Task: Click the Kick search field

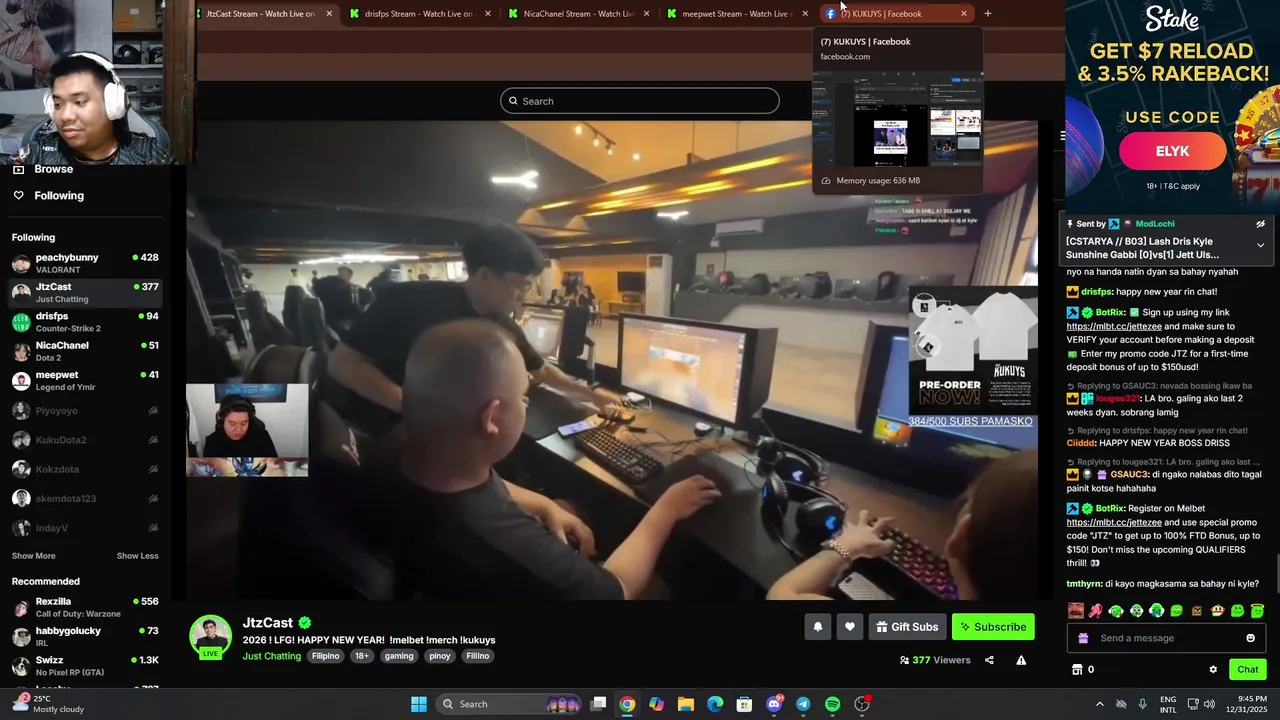Action: (x=640, y=101)
